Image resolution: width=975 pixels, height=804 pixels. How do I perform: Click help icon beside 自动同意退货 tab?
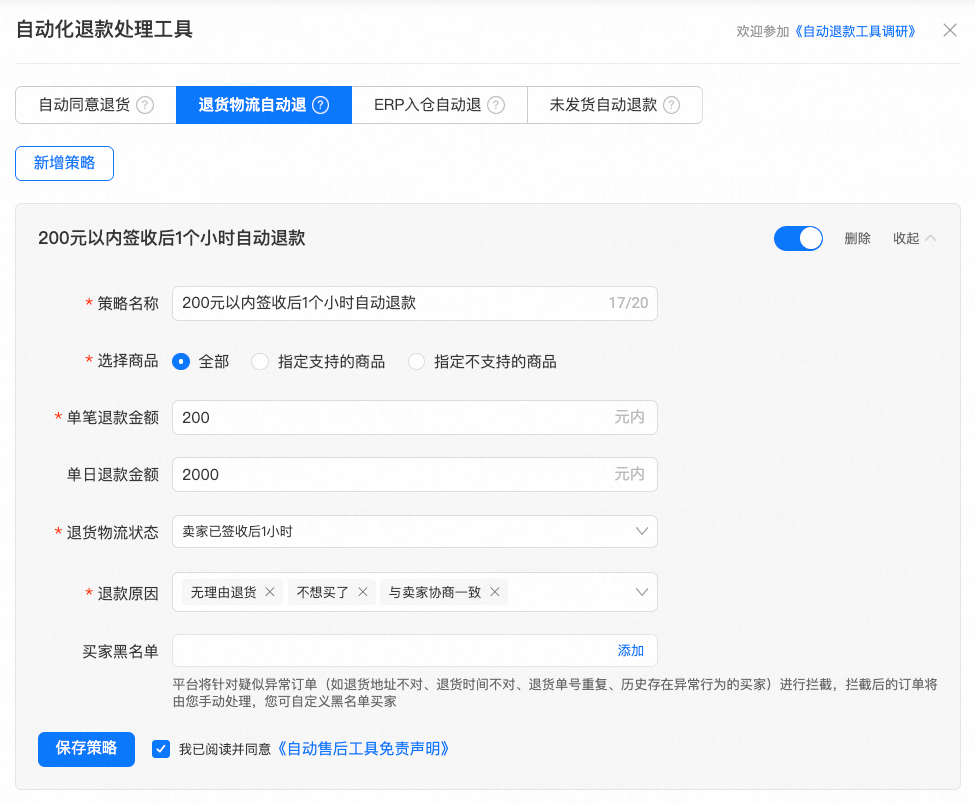[145, 105]
